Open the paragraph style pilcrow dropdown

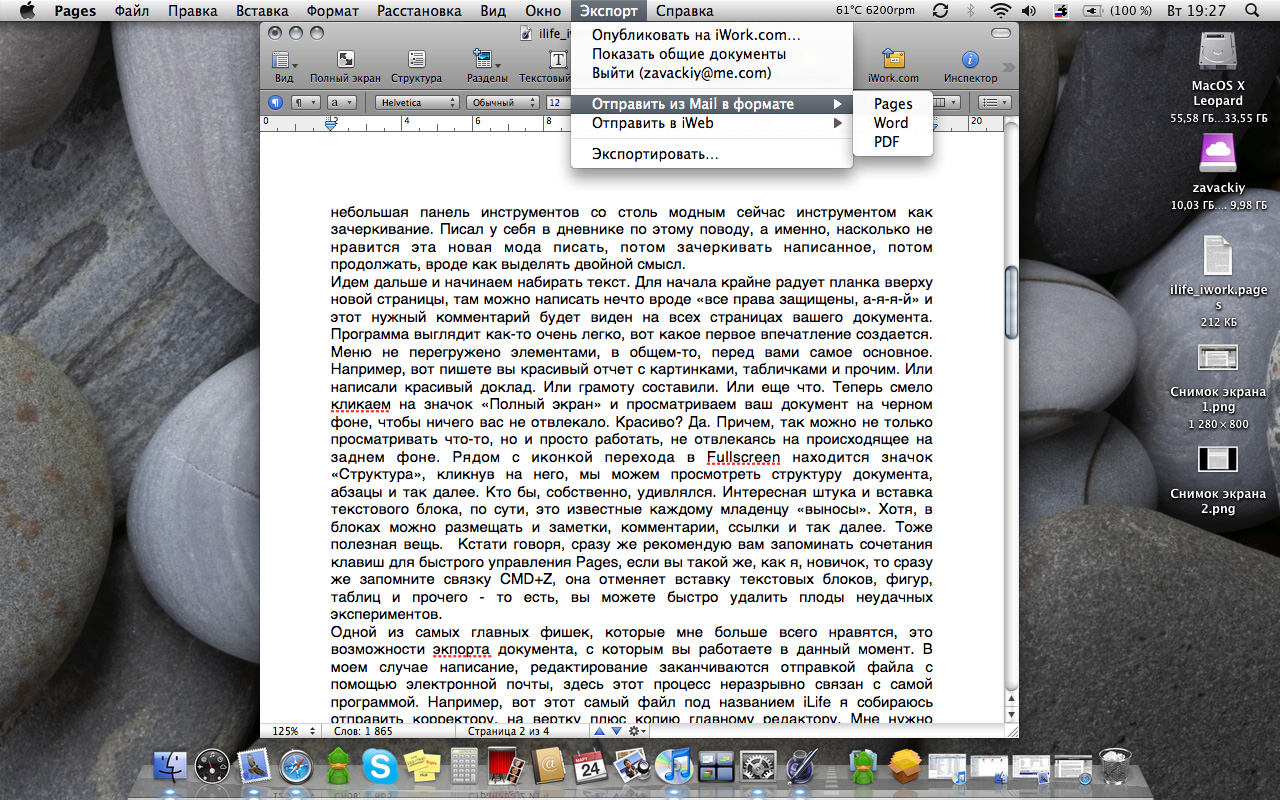point(305,102)
